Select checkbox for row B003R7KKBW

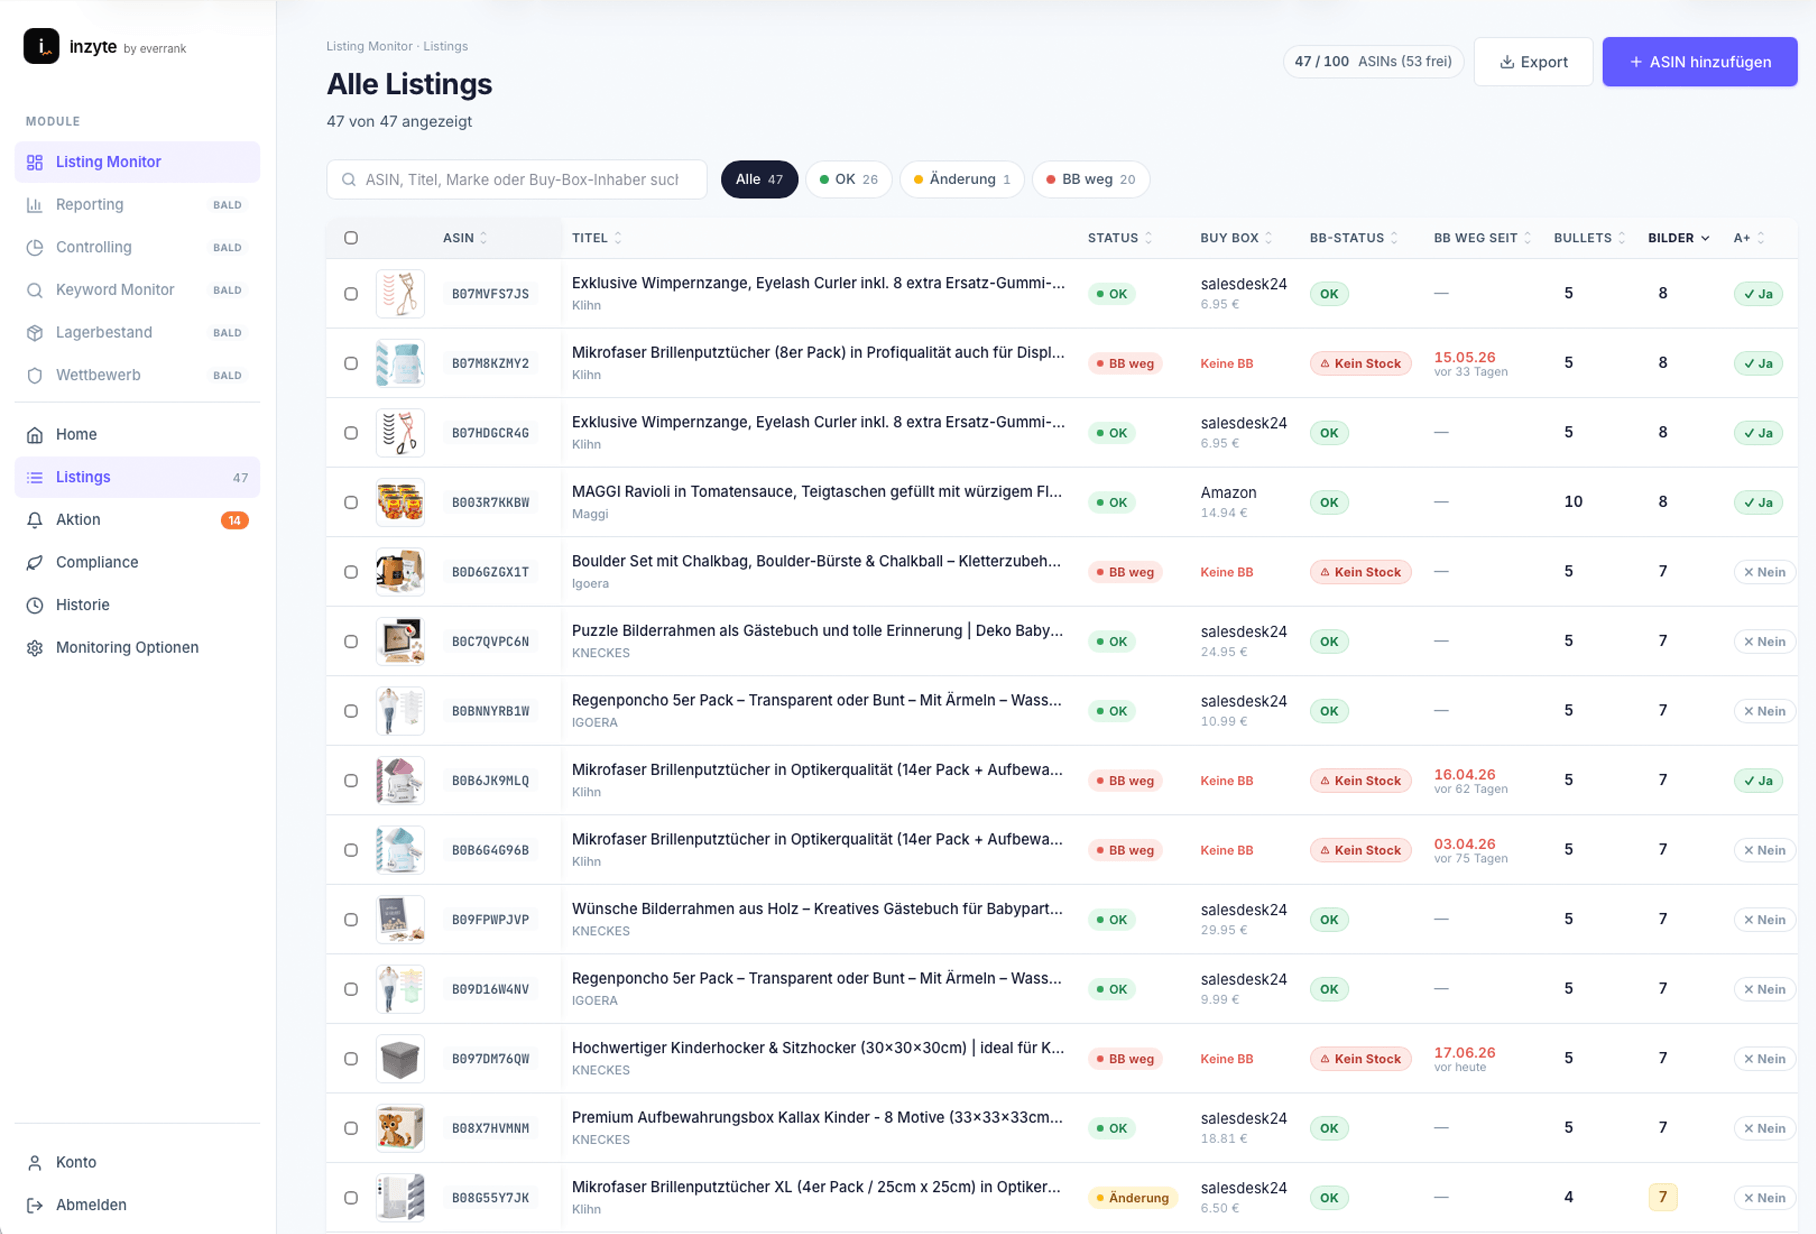tap(351, 502)
